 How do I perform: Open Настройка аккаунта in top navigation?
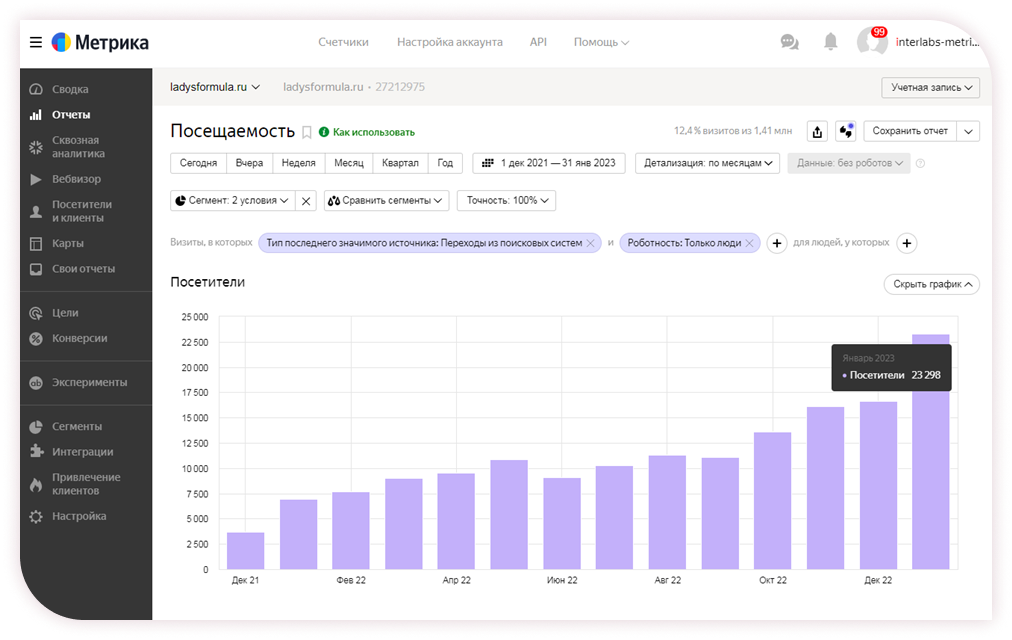[x=450, y=42]
